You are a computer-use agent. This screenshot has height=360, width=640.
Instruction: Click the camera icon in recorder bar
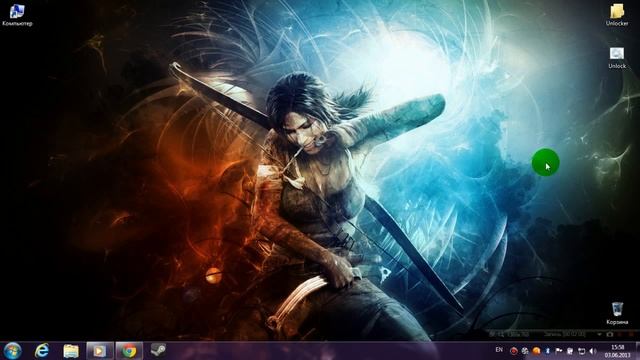[x=610, y=334]
